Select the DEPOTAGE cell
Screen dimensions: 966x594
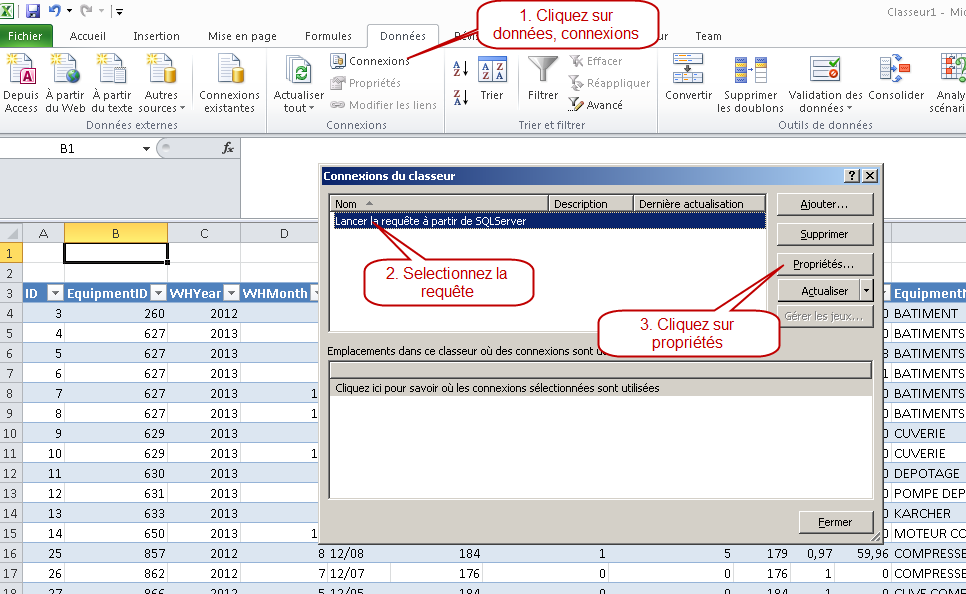coord(928,473)
